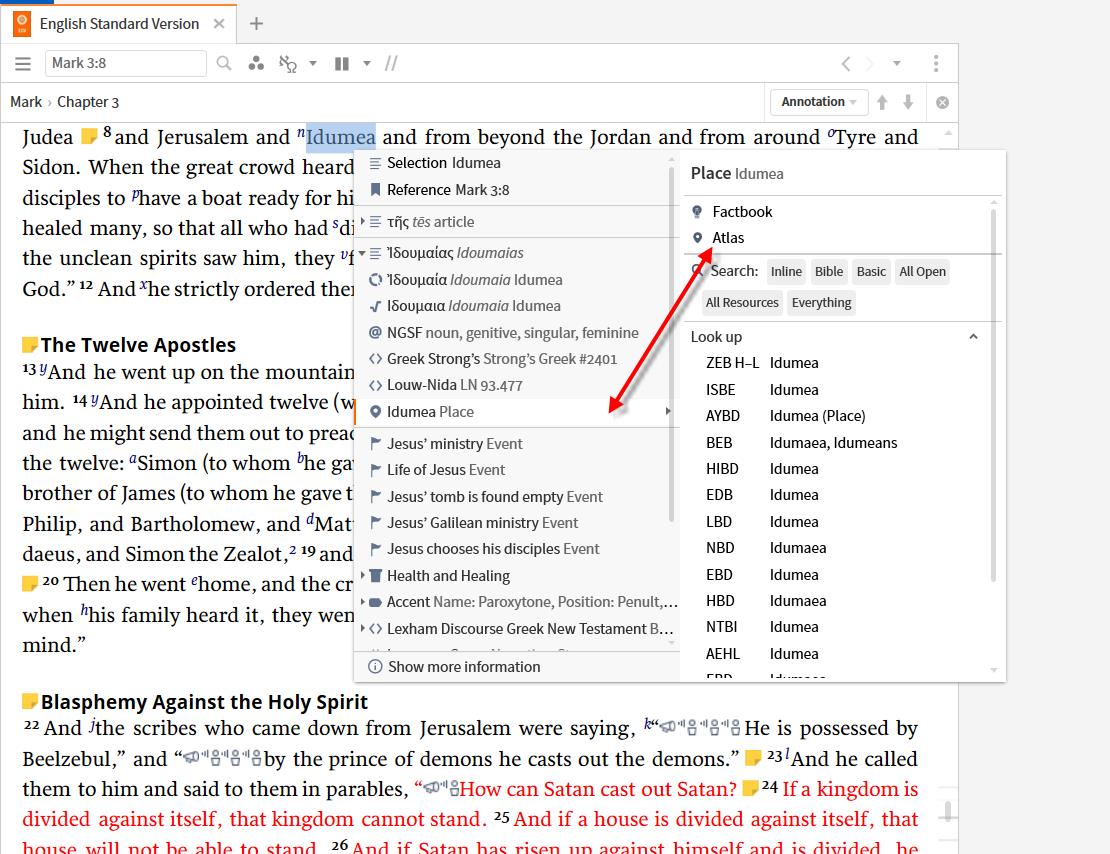Select the English Standard Version tab
This screenshot has width=1110, height=854.
click(x=119, y=24)
